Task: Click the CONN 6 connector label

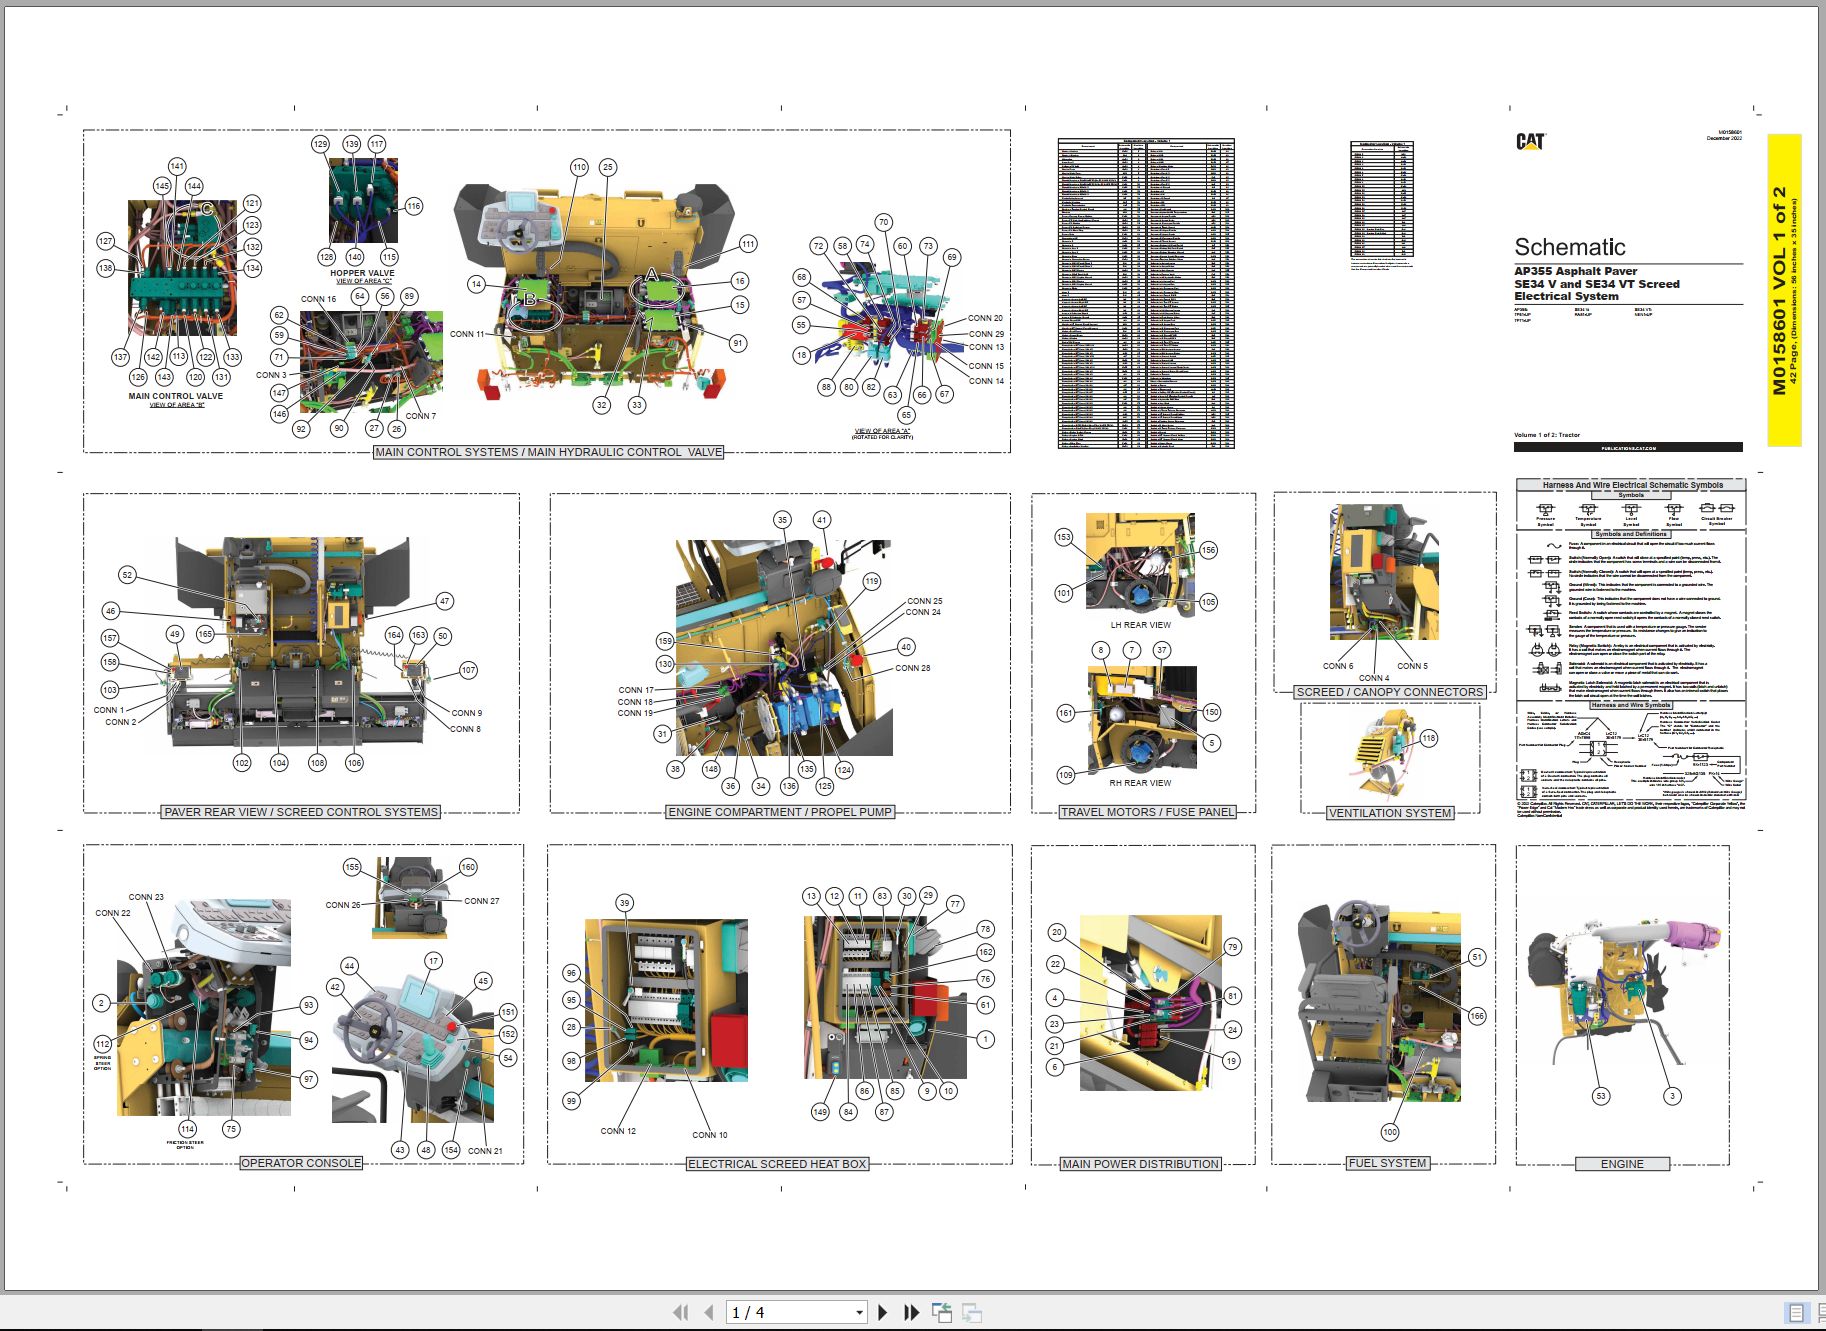Action: pos(1338,666)
